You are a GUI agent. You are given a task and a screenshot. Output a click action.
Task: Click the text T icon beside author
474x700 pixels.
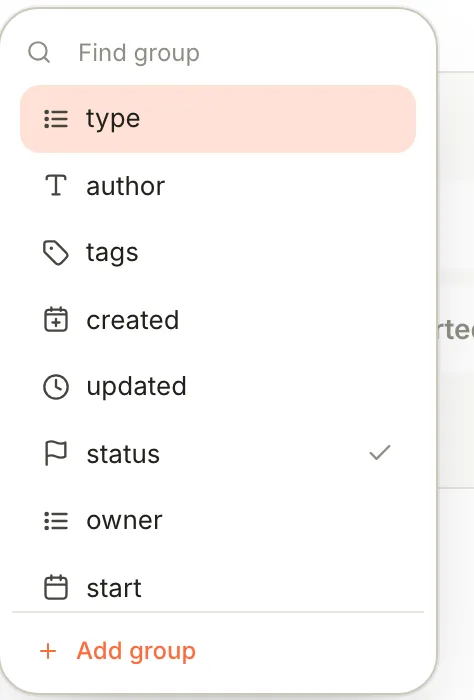(x=56, y=185)
